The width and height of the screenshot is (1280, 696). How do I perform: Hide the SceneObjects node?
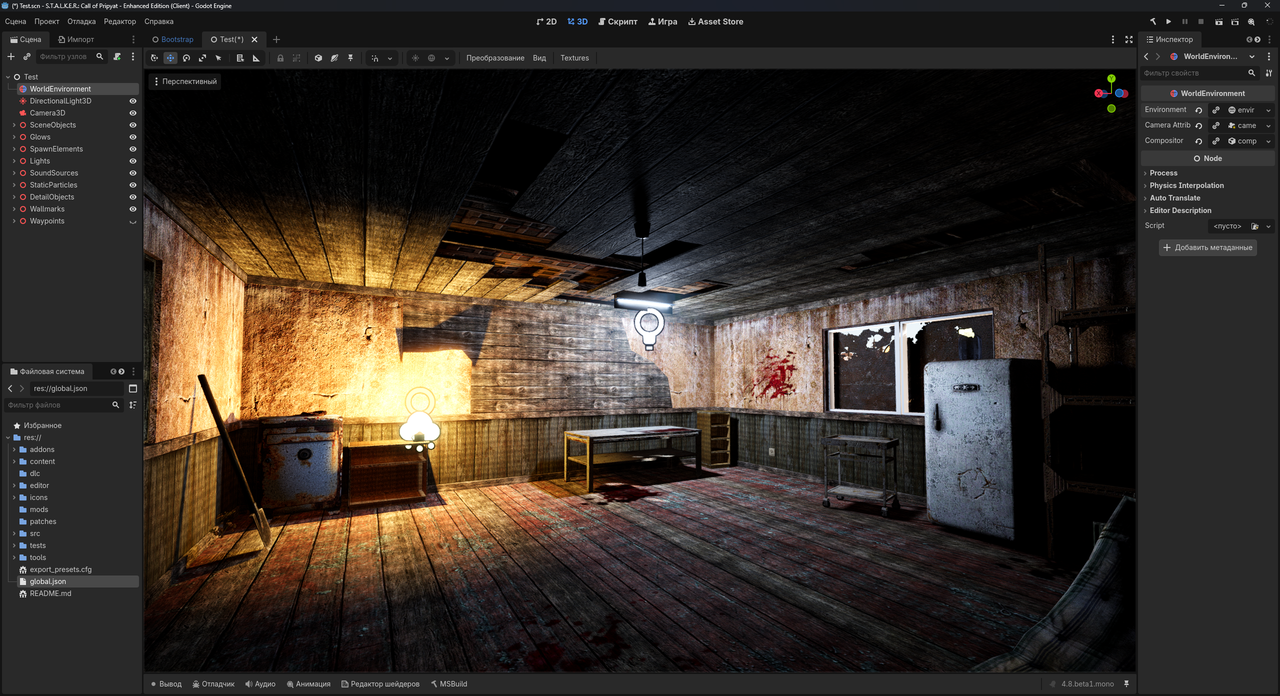[133, 125]
